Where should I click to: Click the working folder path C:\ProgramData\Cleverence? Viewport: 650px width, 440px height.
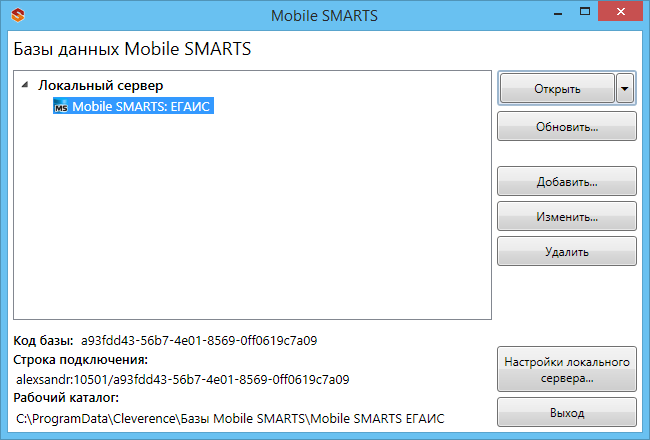(230, 418)
